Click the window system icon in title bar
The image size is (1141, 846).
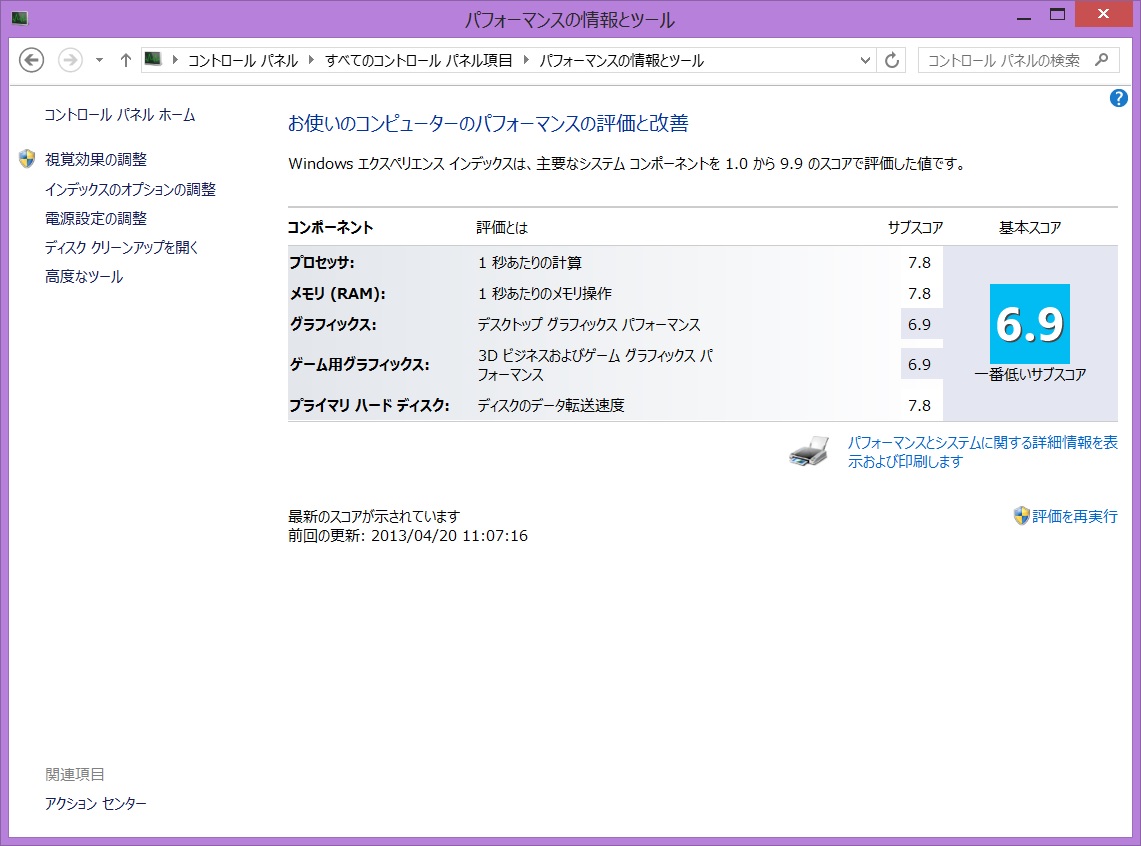pos(20,18)
